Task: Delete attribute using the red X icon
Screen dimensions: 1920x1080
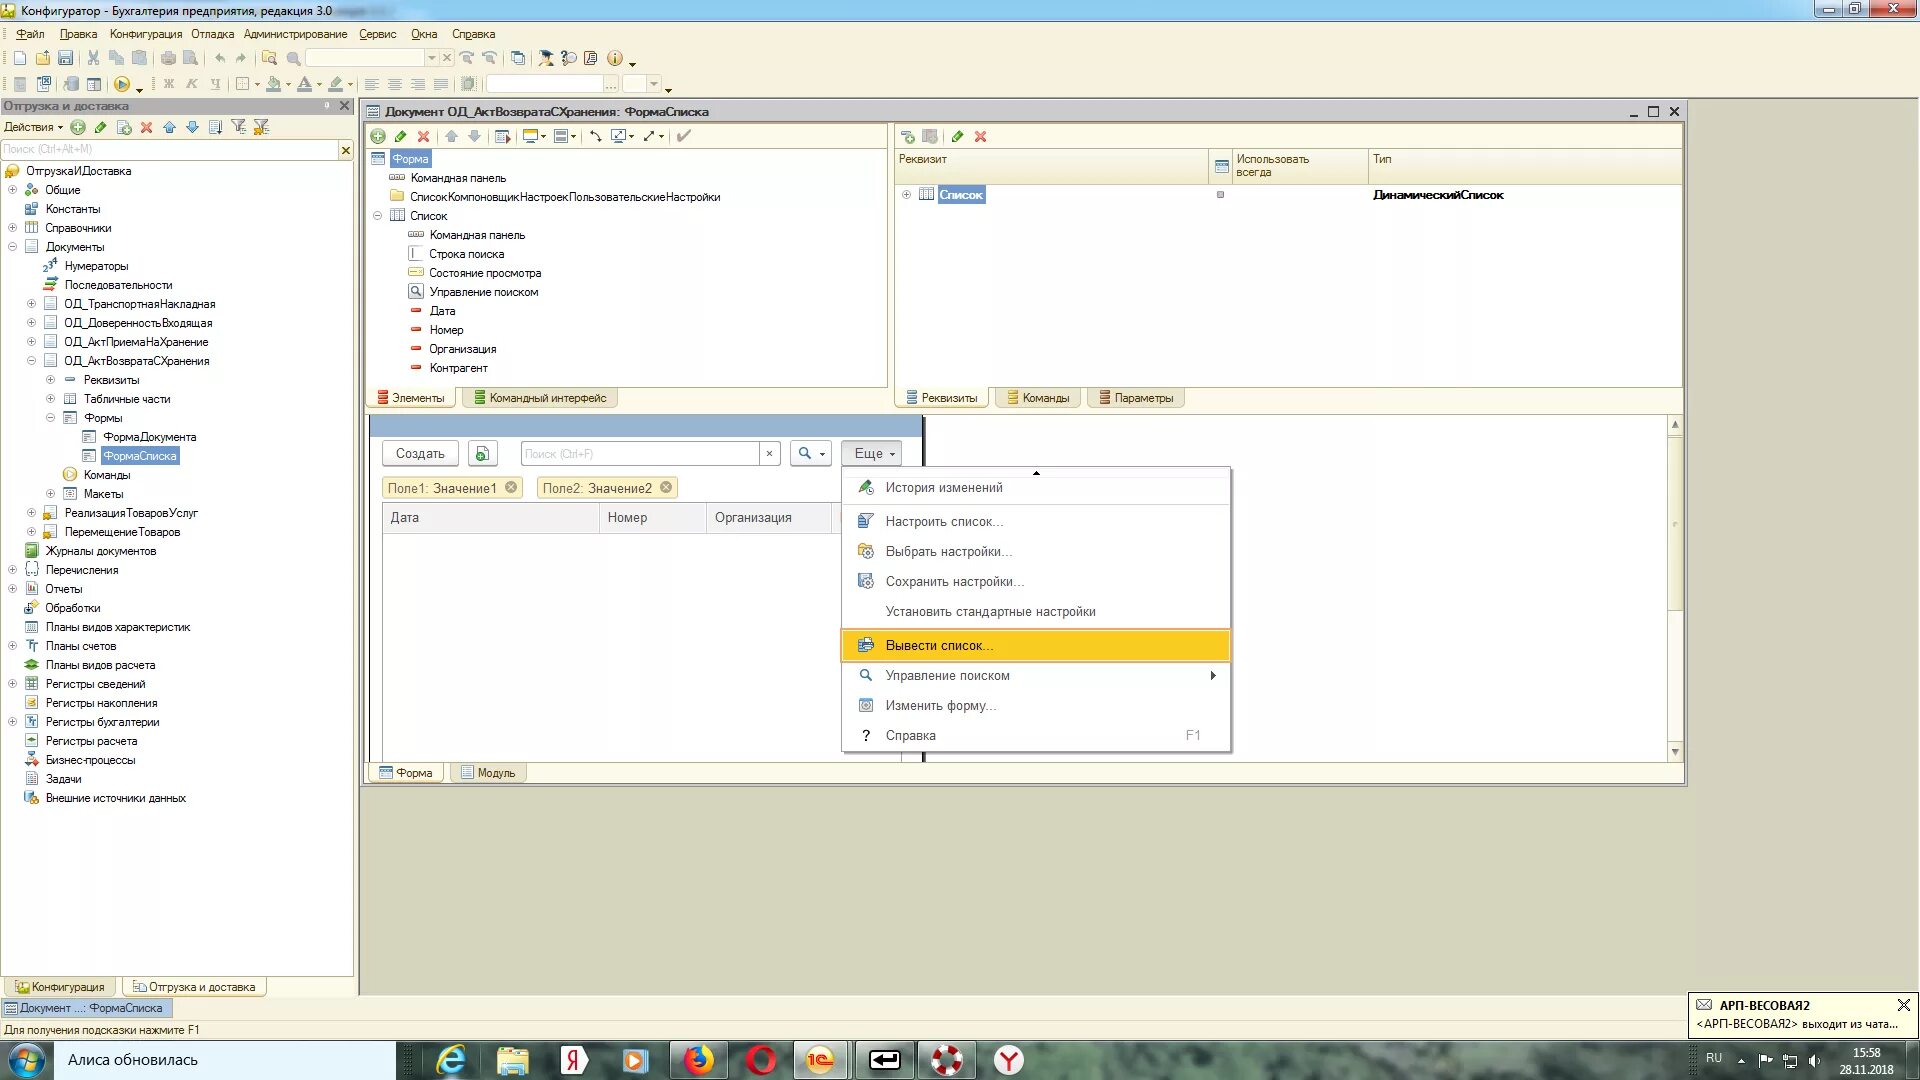Action: point(980,137)
